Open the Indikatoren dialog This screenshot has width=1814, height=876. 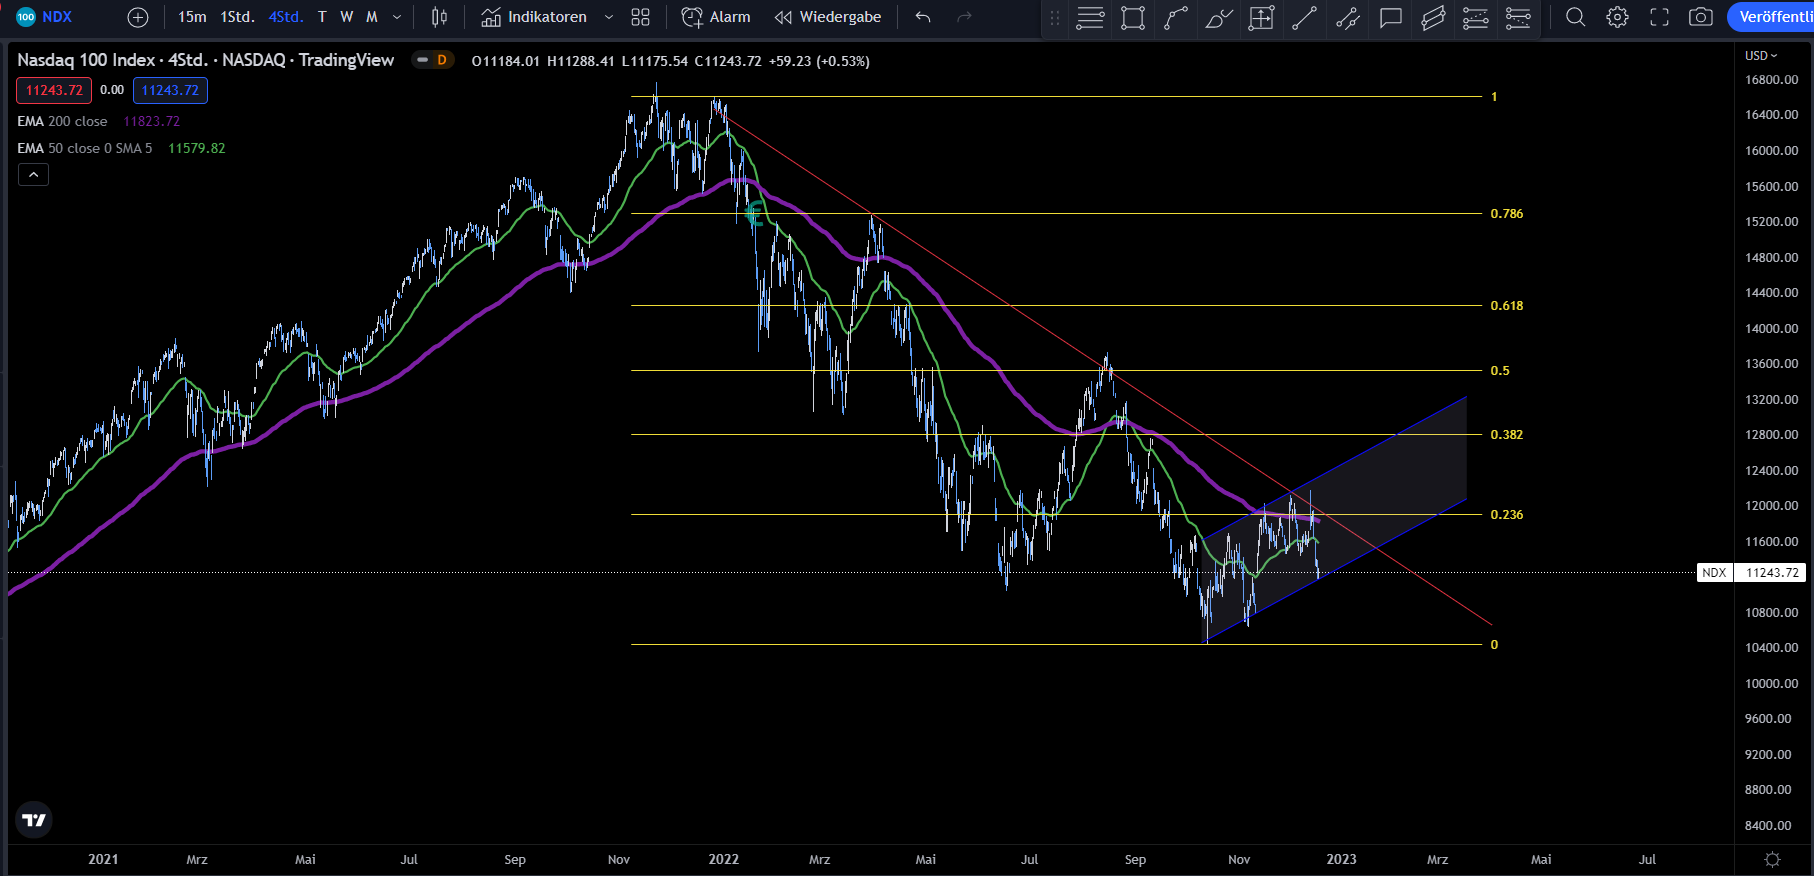(x=534, y=17)
